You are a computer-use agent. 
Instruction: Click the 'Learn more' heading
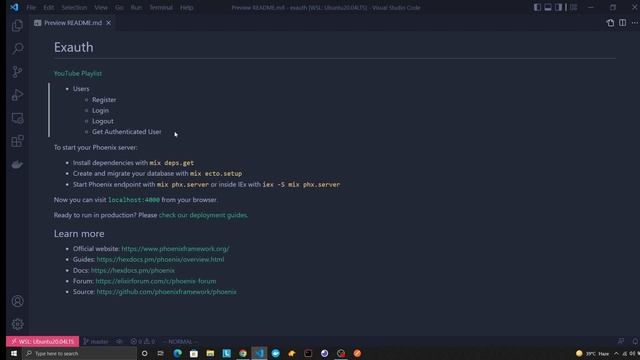[79, 233]
